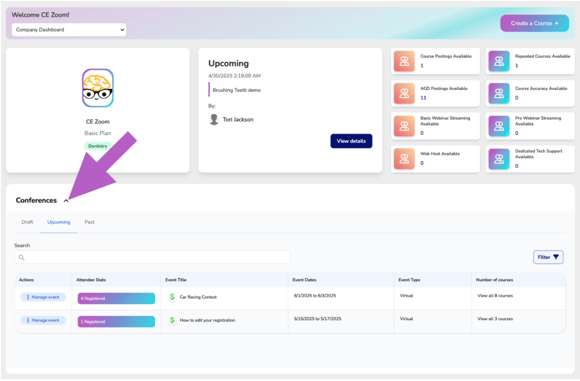Click the CE Zoom brain logo

(x=98, y=88)
